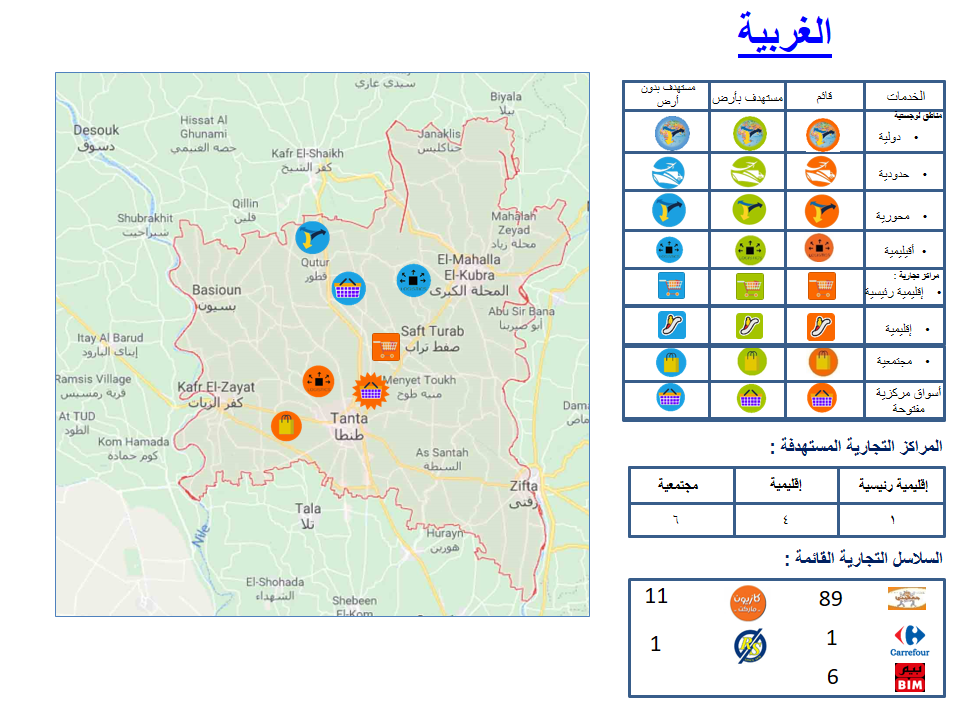Click the orange chain logo beside 89
Image resolution: width=960 pixels, height=720 pixels.
click(907, 598)
